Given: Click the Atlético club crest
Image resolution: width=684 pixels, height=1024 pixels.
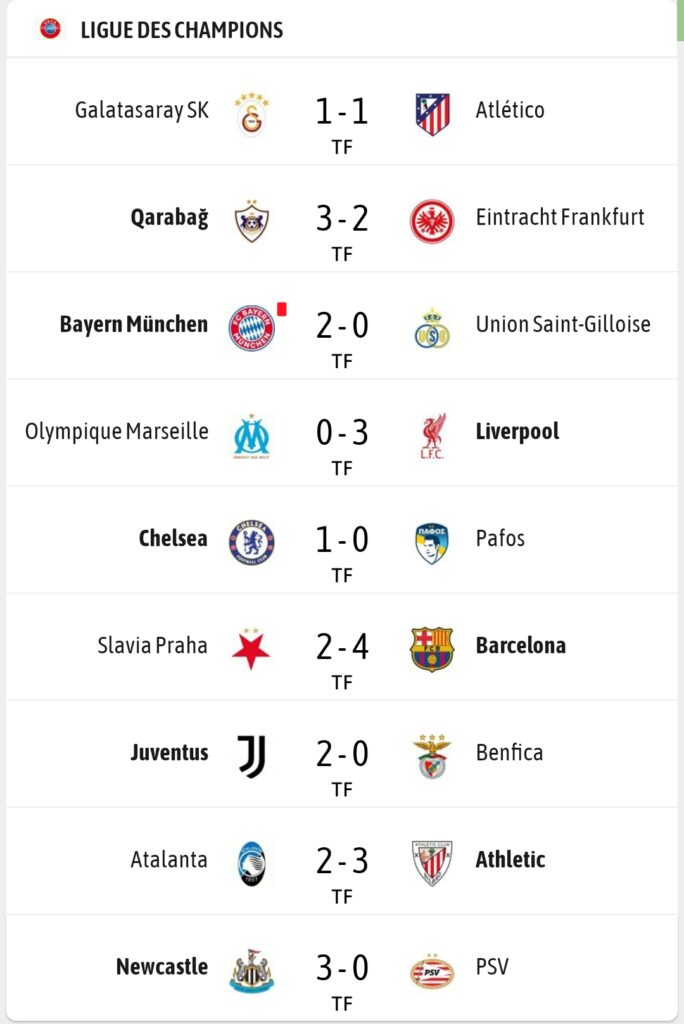Looking at the screenshot, I should tap(432, 113).
